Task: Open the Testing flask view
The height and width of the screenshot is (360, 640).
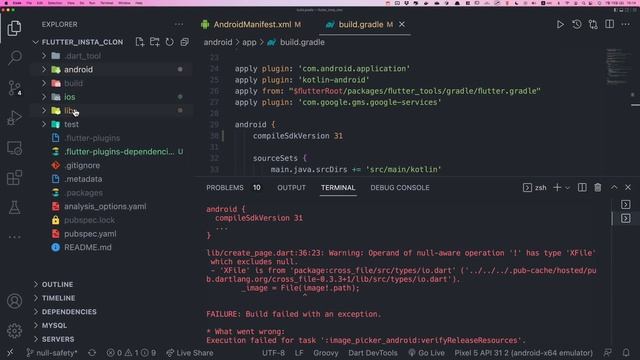Action: [14, 207]
